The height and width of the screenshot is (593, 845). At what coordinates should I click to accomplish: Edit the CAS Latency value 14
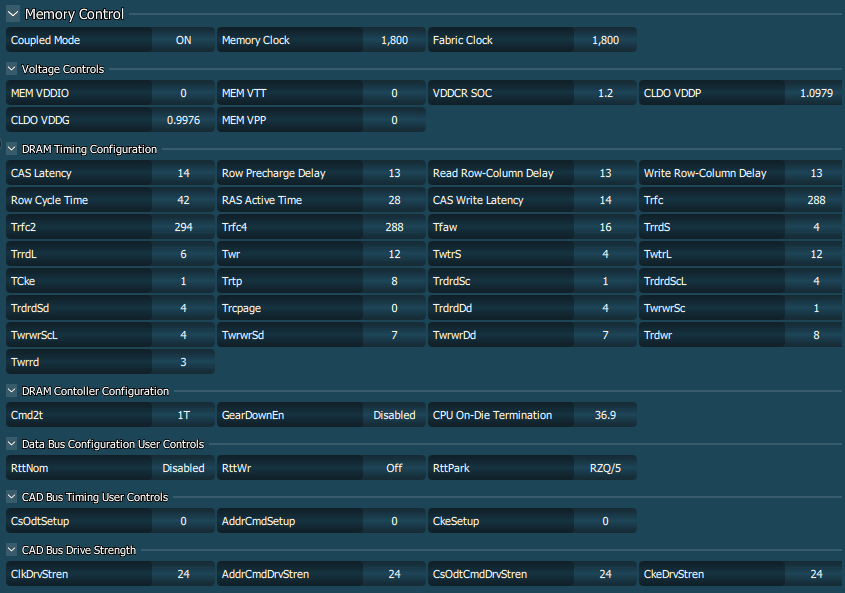[183, 173]
